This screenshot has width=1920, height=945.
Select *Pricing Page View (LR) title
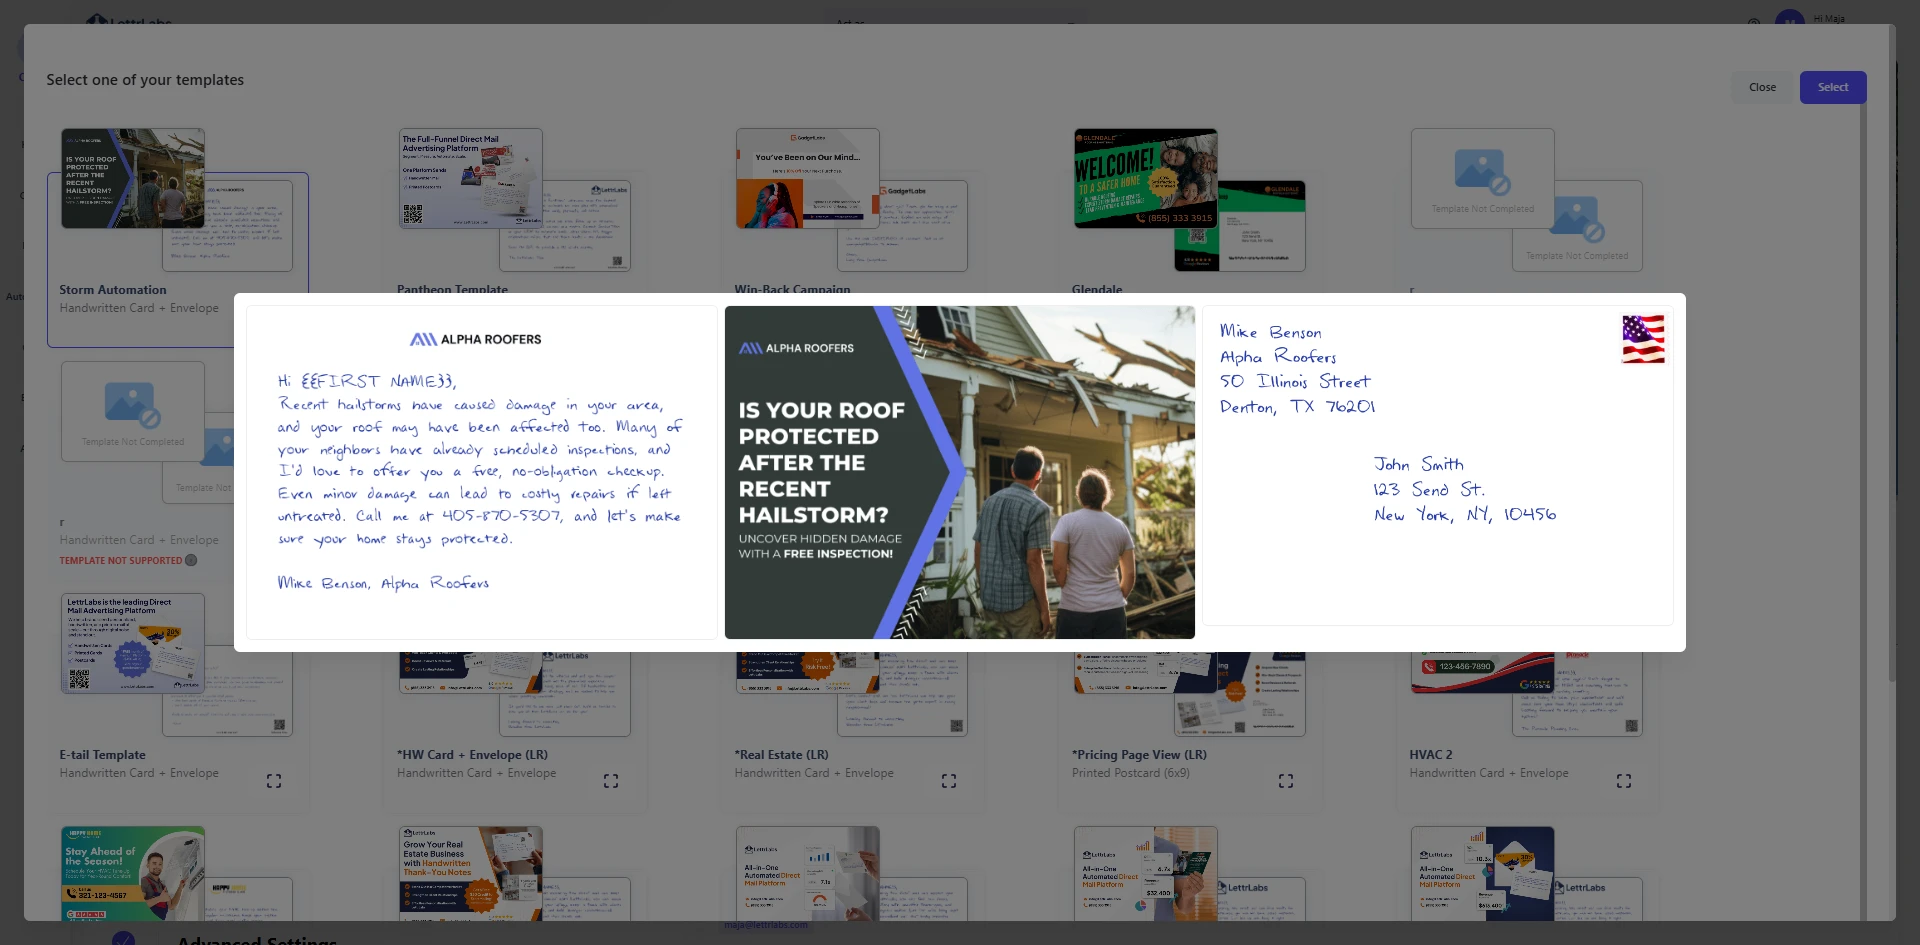[x=1139, y=755]
